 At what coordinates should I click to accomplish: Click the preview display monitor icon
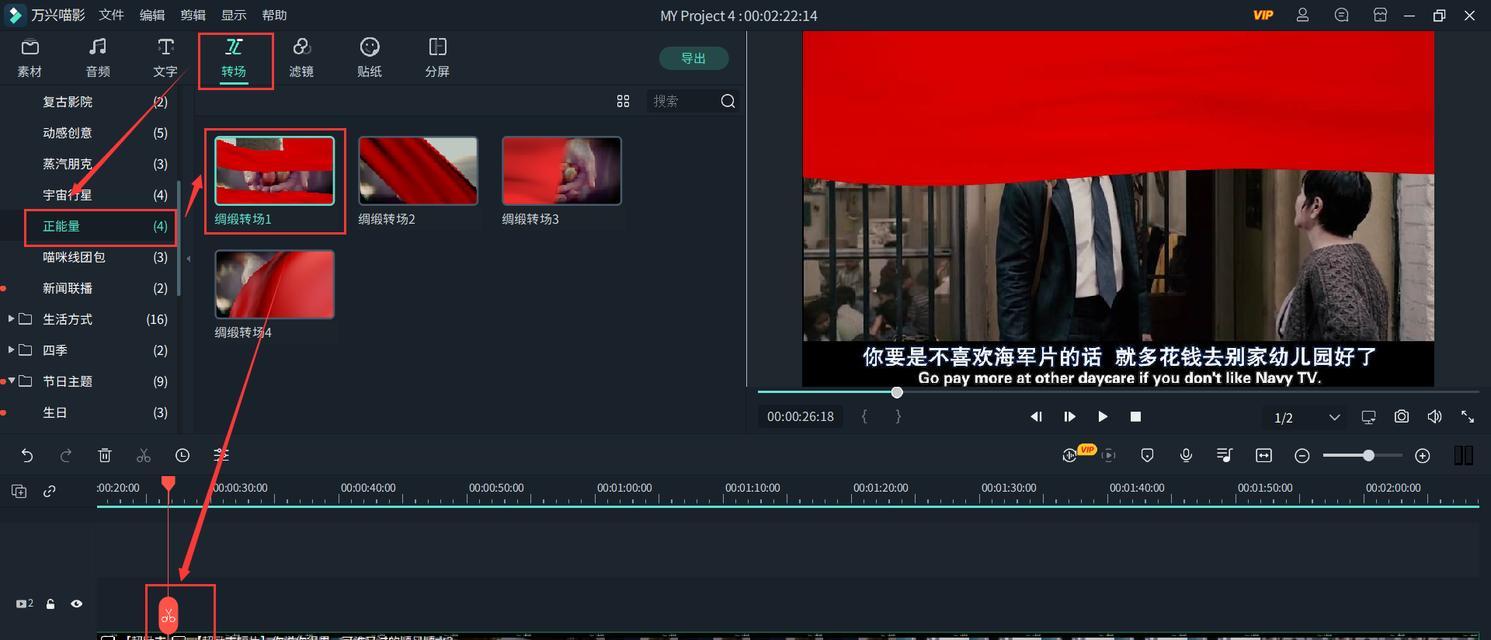[x=1368, y=417]
